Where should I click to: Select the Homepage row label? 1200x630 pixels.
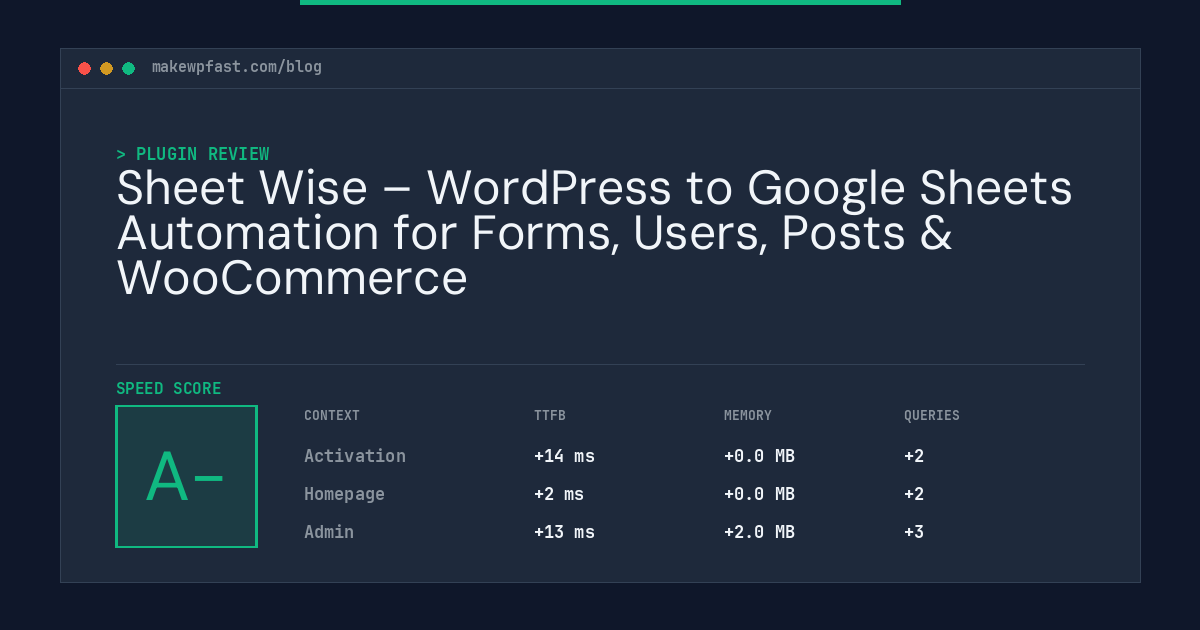point(344,494)
